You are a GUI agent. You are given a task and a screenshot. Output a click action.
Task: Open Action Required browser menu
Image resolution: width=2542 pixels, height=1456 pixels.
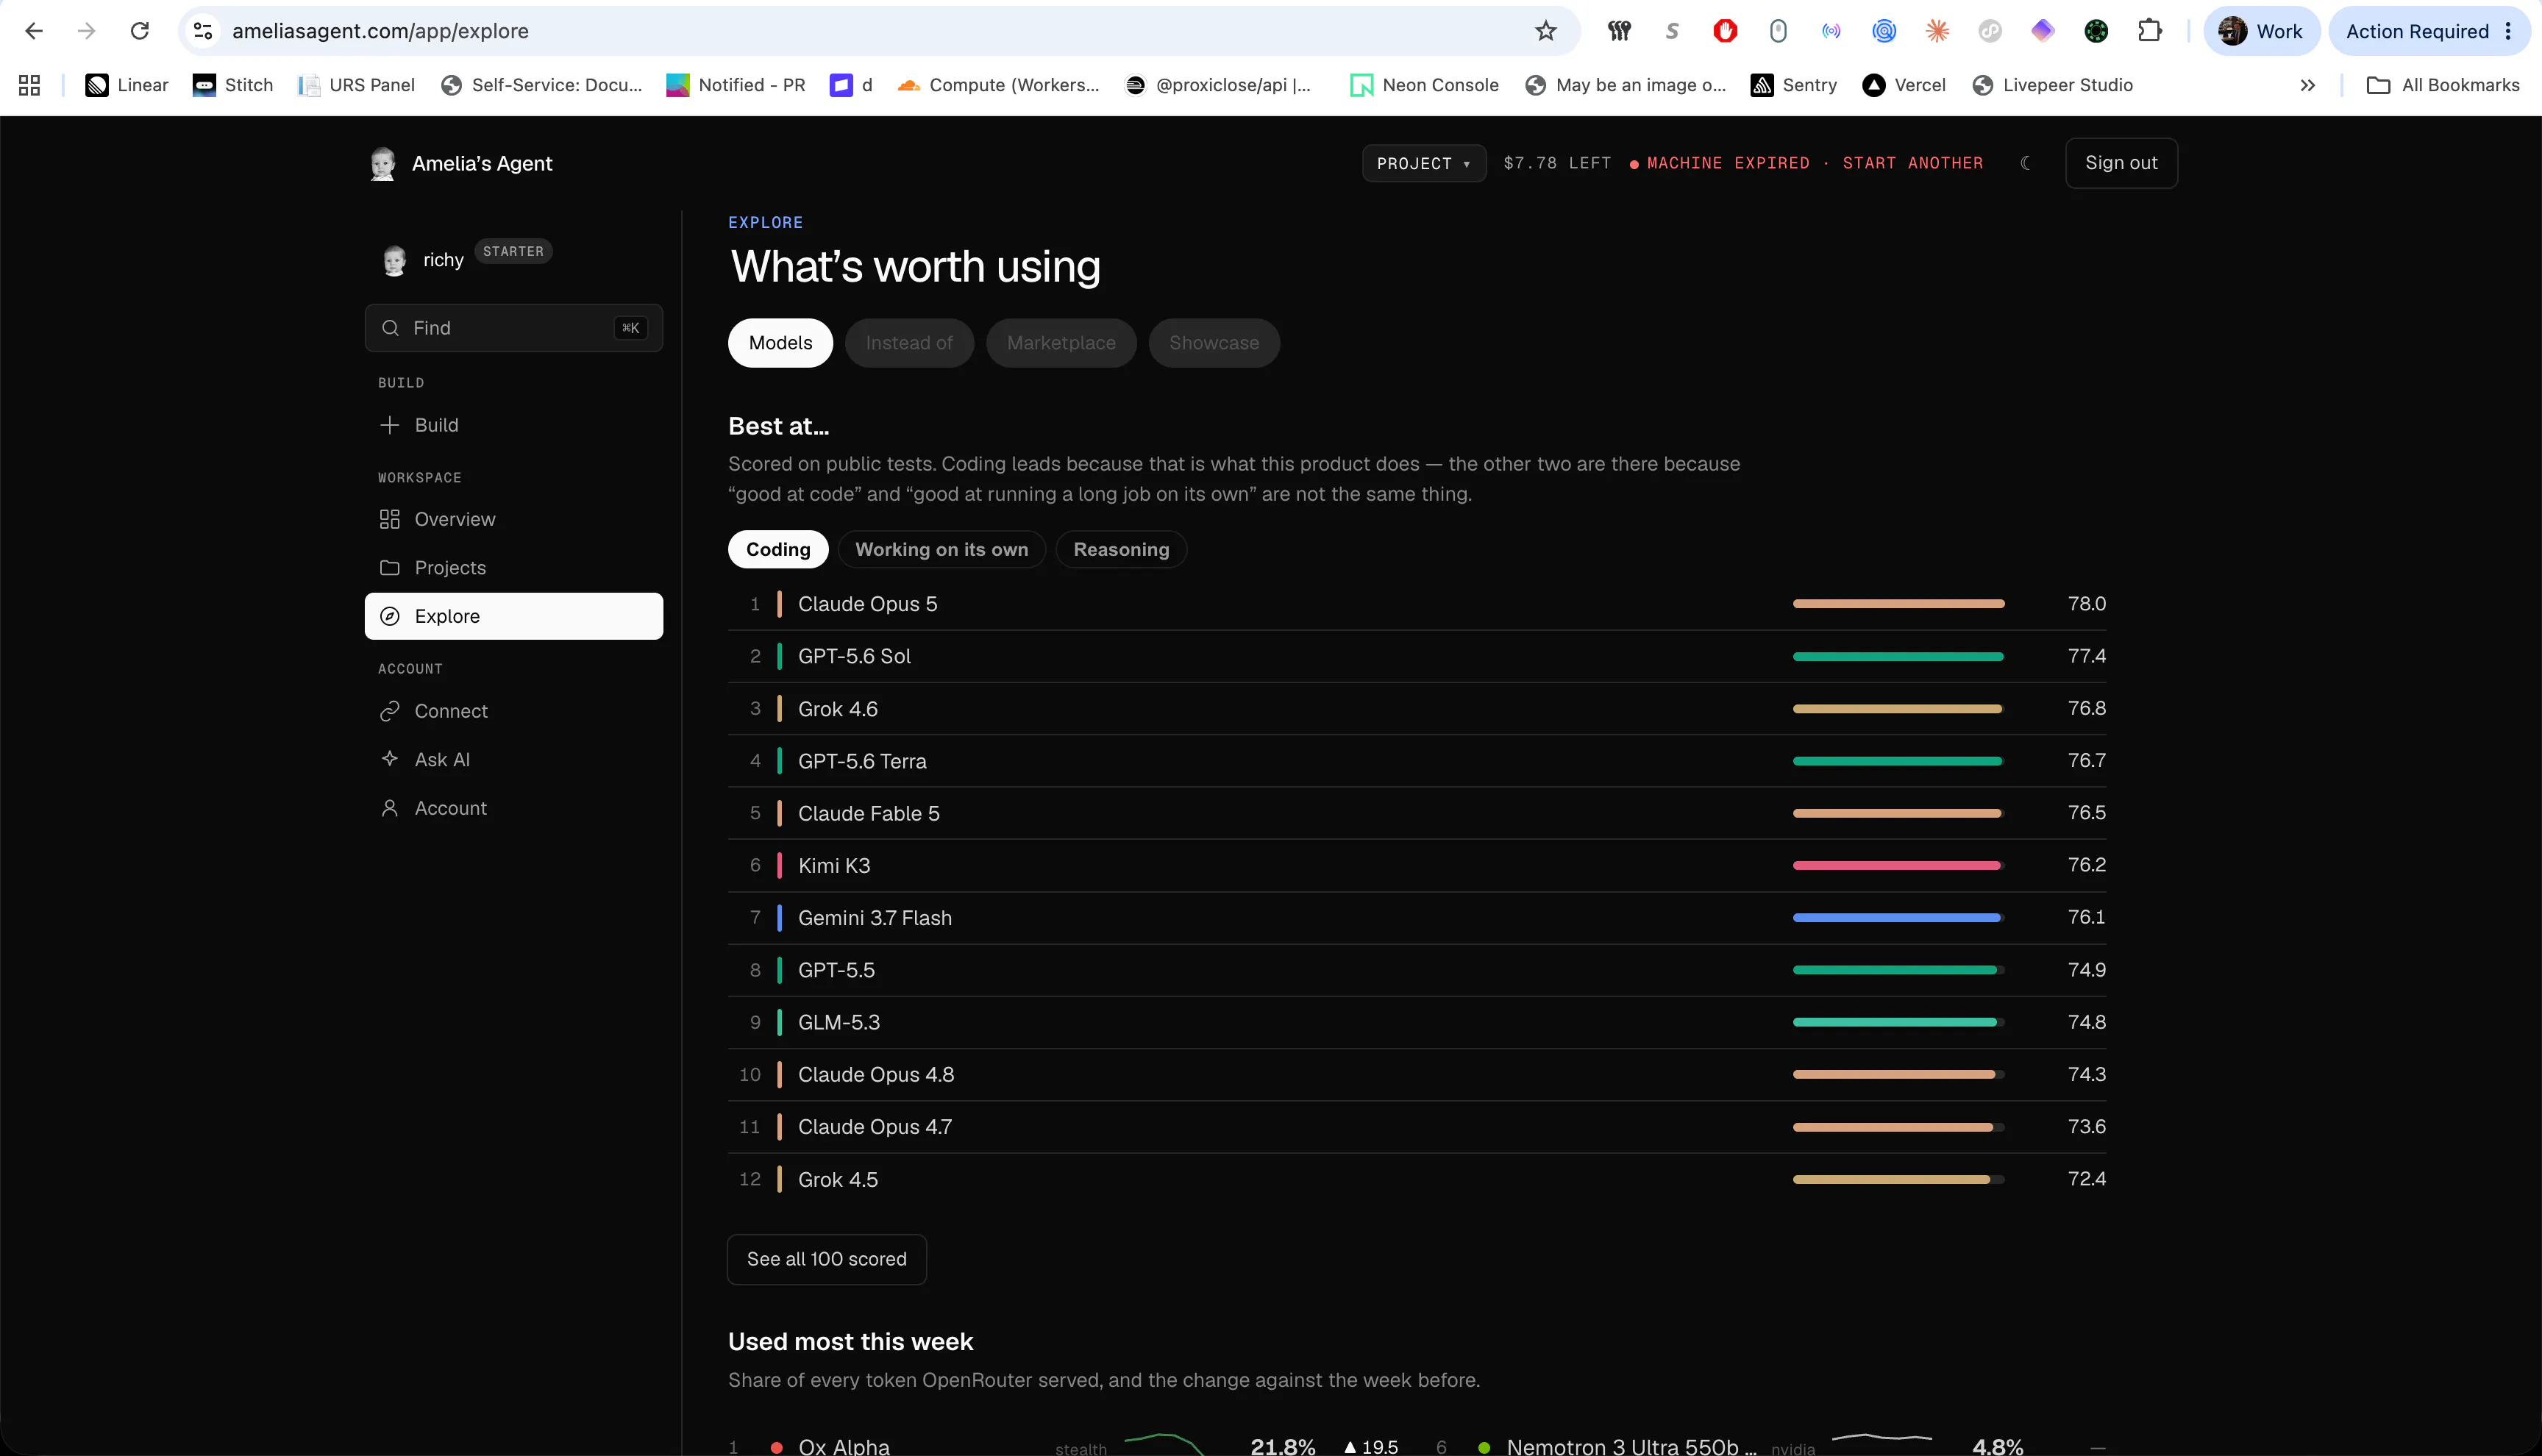click(2429, 31)
